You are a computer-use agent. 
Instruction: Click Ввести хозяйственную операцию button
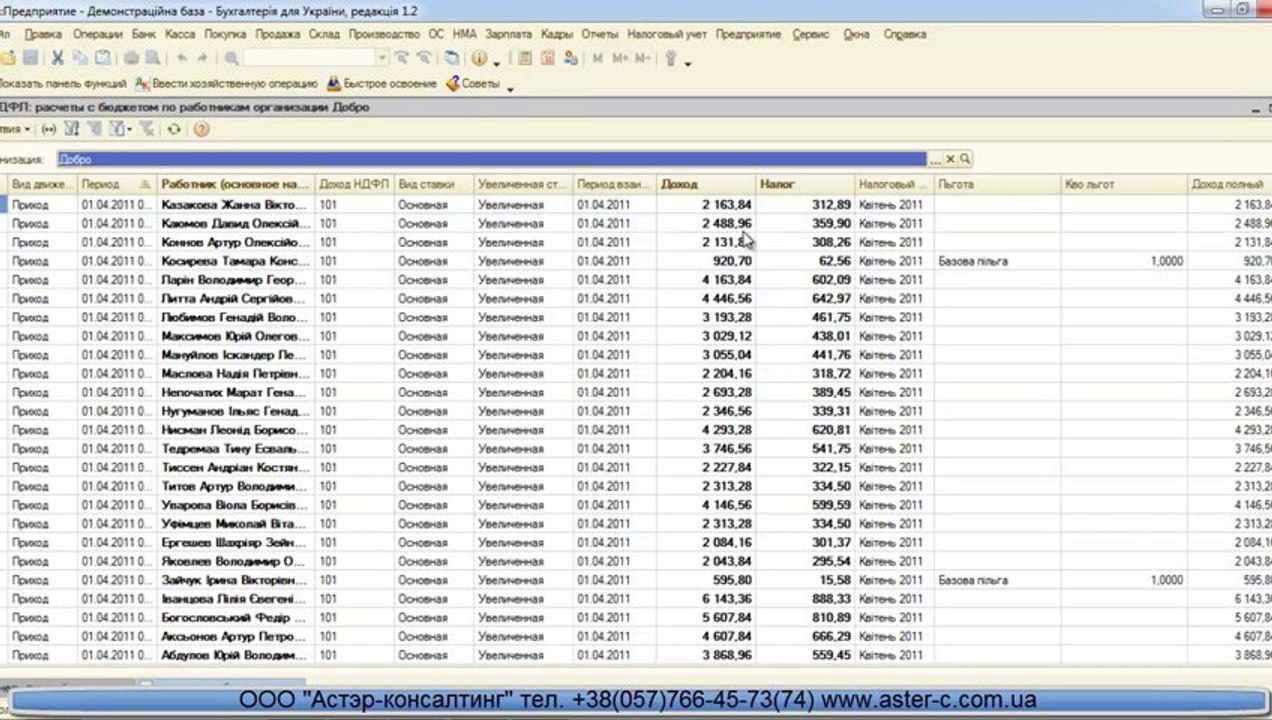pyautogui.click(x=227, y=84)
